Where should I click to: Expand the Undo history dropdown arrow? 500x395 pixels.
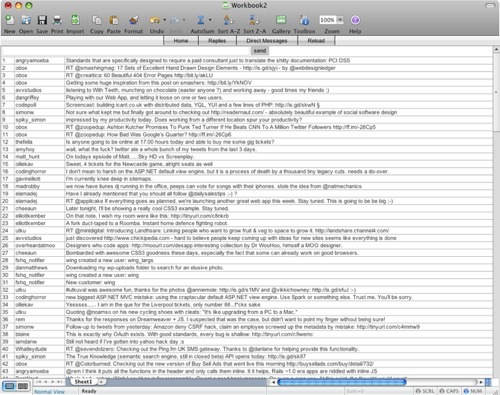click(165, 20)
